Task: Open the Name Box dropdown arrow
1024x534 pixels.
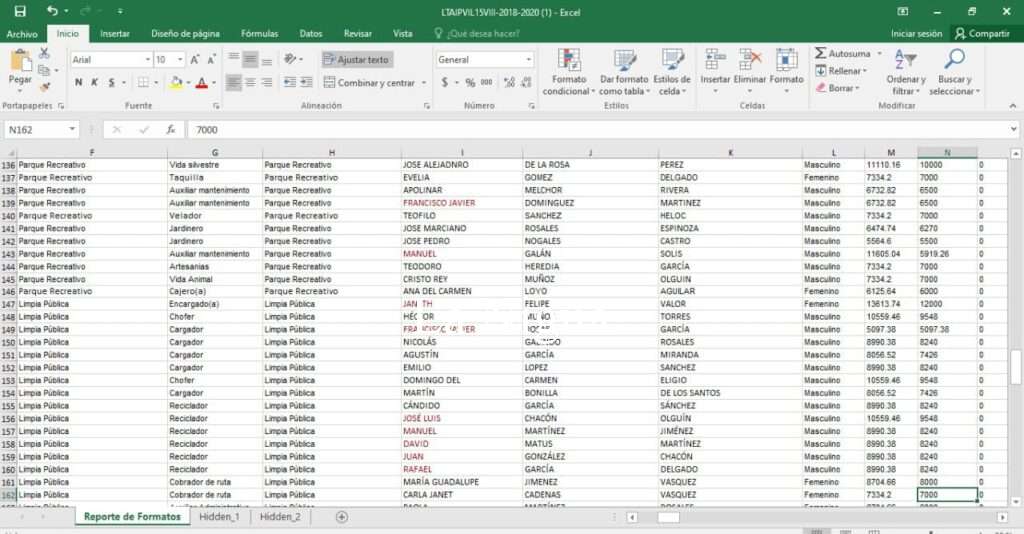Action: pyautogui.click(x=72, y=130)
